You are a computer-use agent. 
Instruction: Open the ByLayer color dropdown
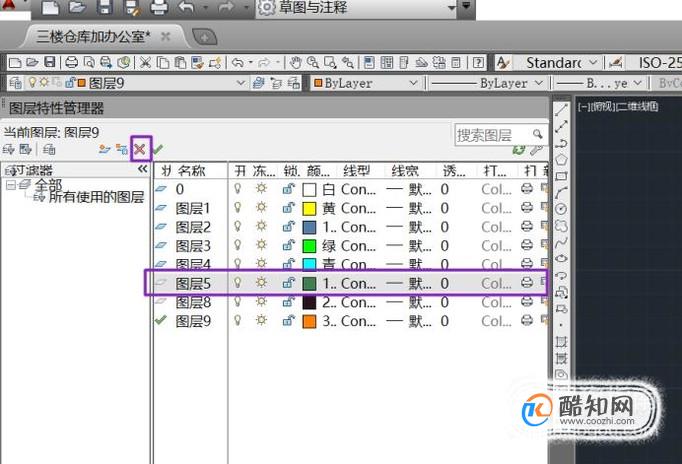(x=413, y=83)
